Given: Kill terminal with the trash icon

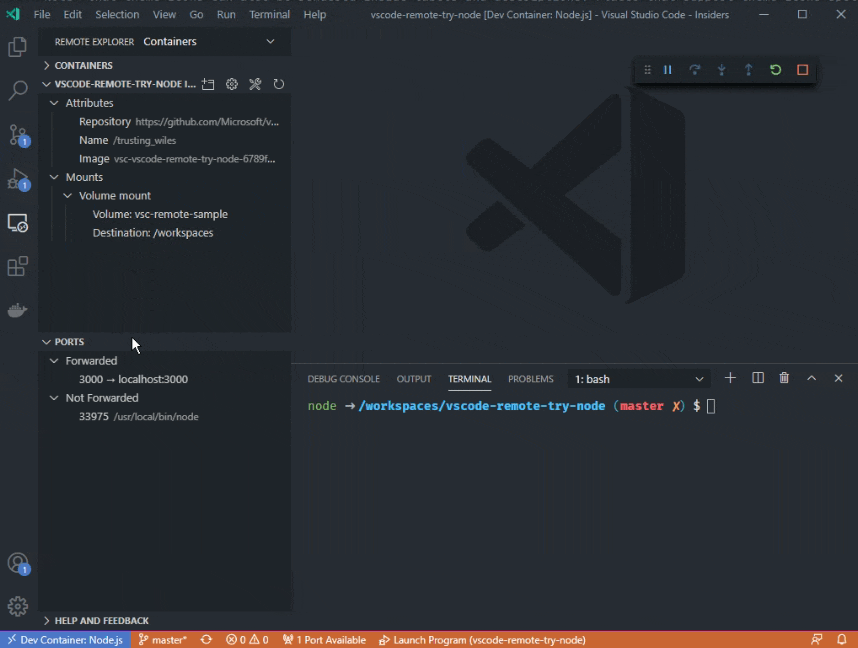Looking at the screenshot, I should pyautogui.click(x=784, y=378).
